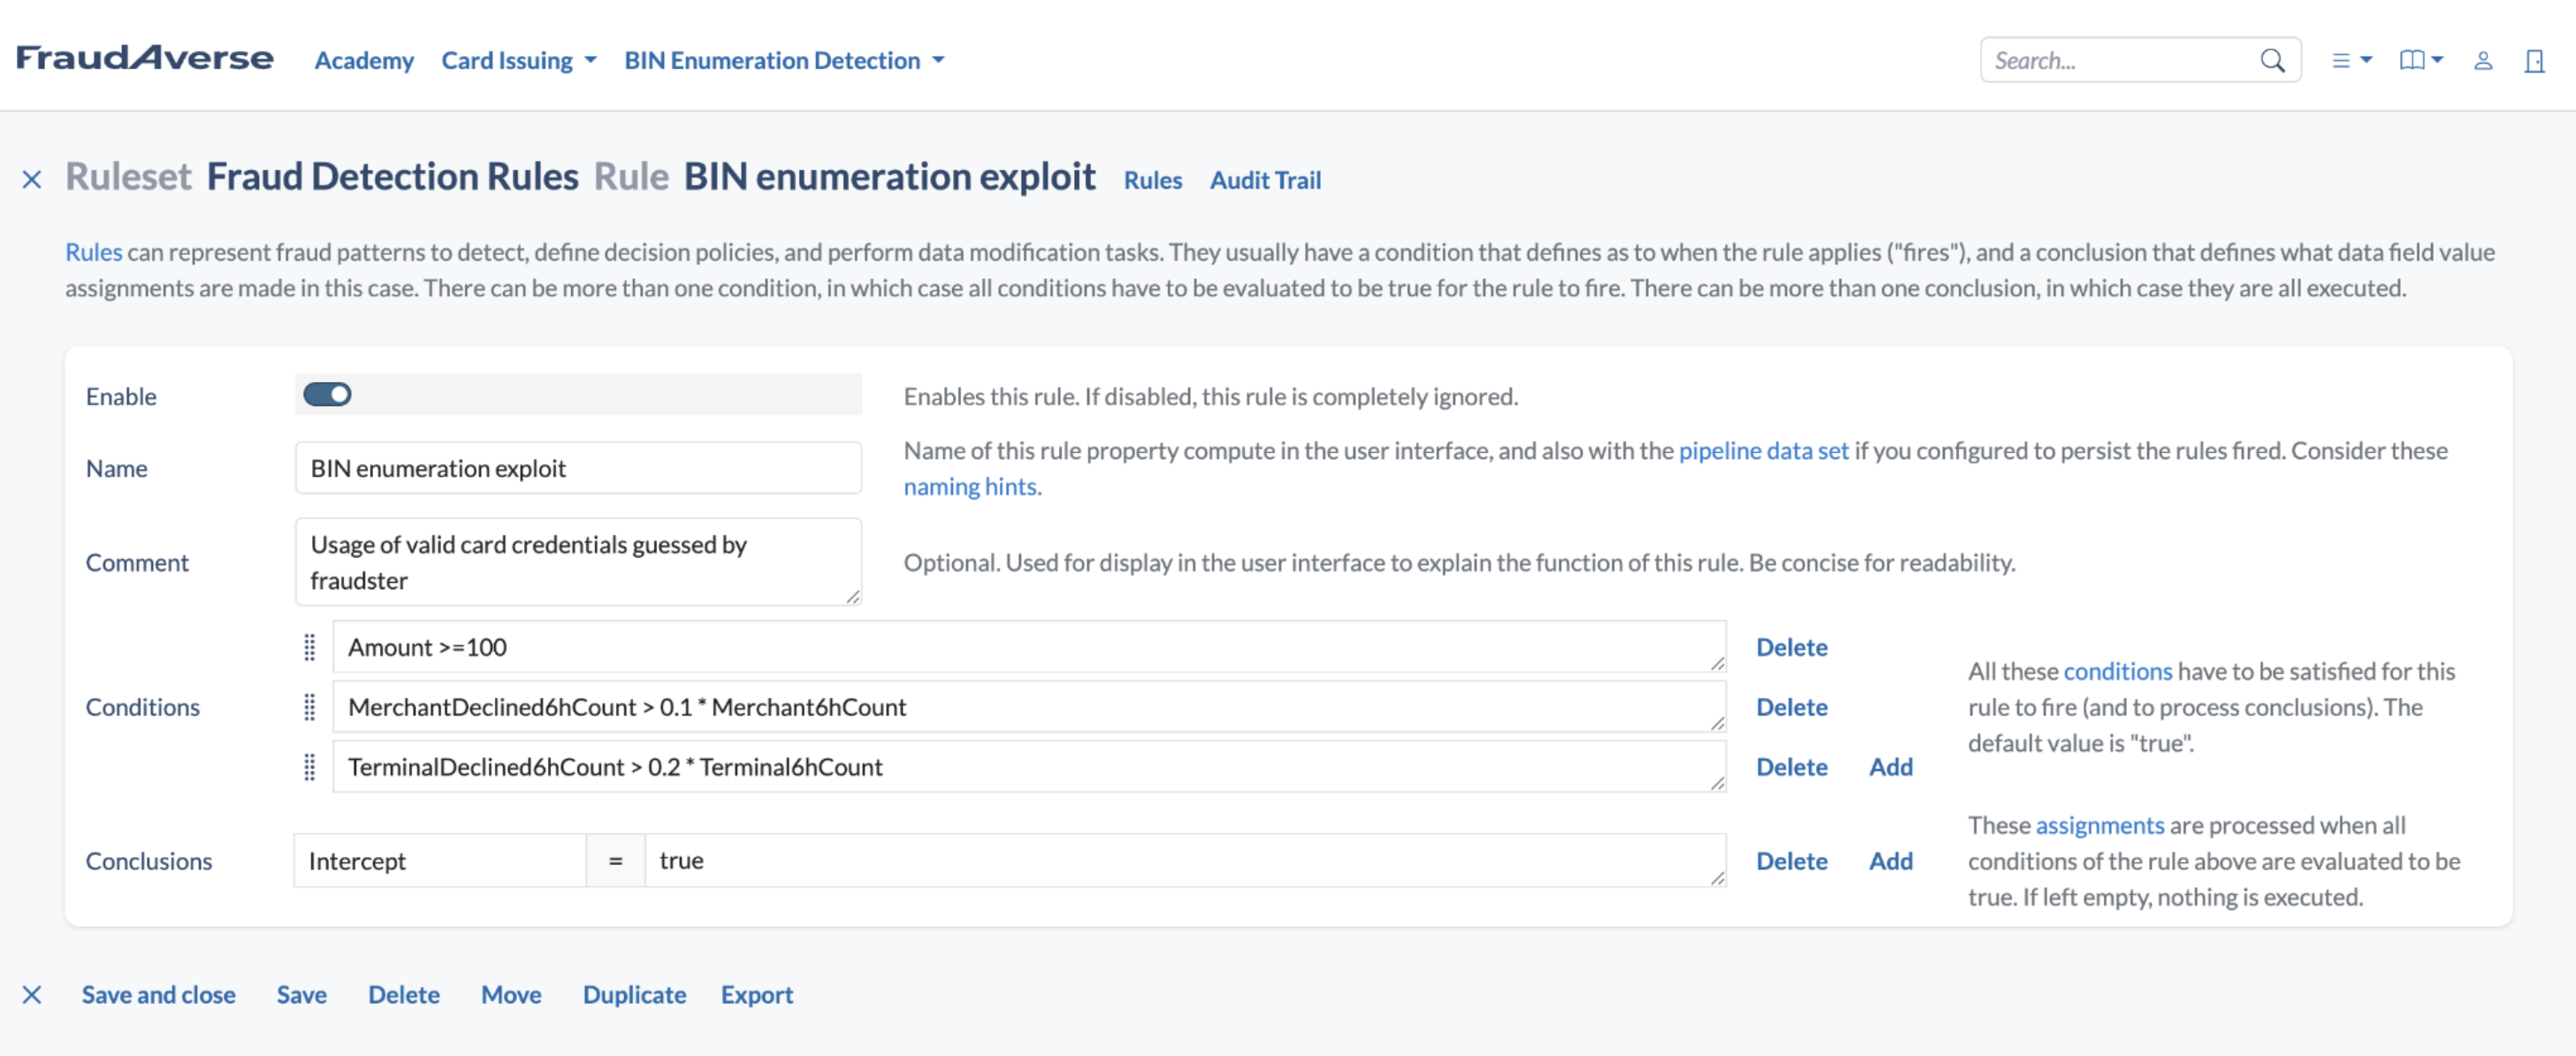Open the hamburger list menu icon

click(x=2351, y=61)
